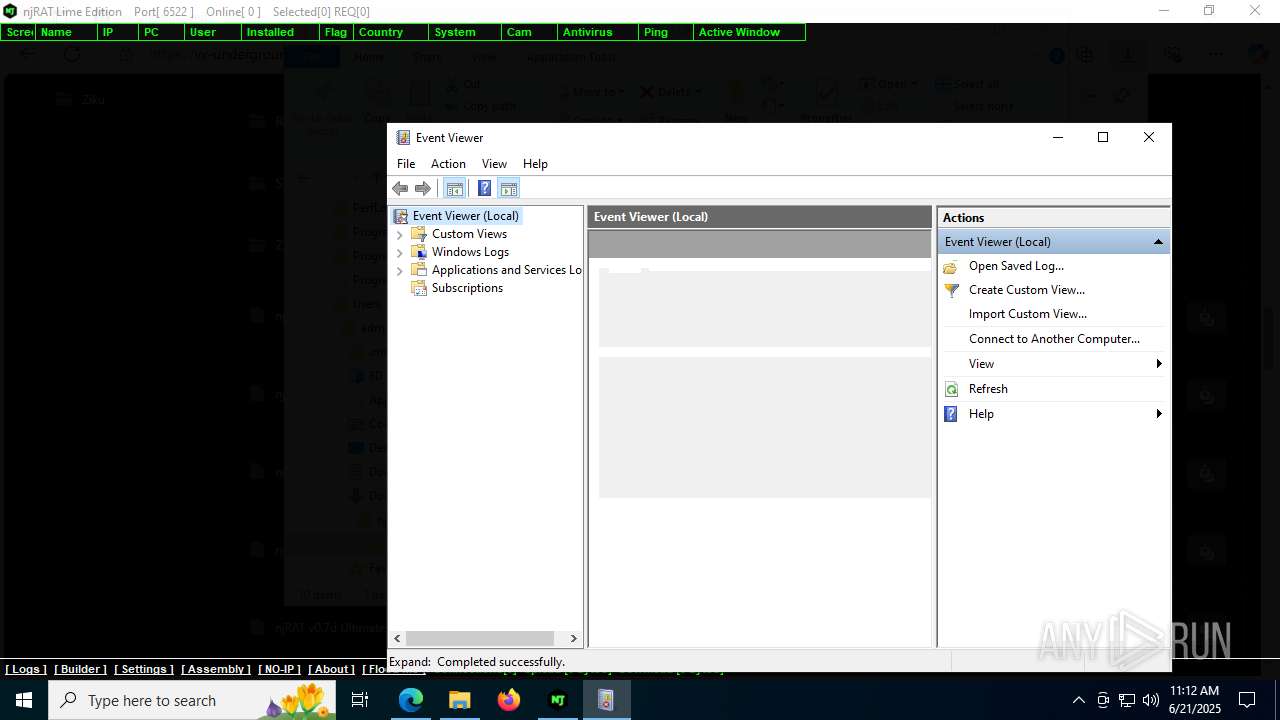This screenshot has height=720, width=1280.
Task: Open the Builder tab in njRAT
Action: point(80,669)
